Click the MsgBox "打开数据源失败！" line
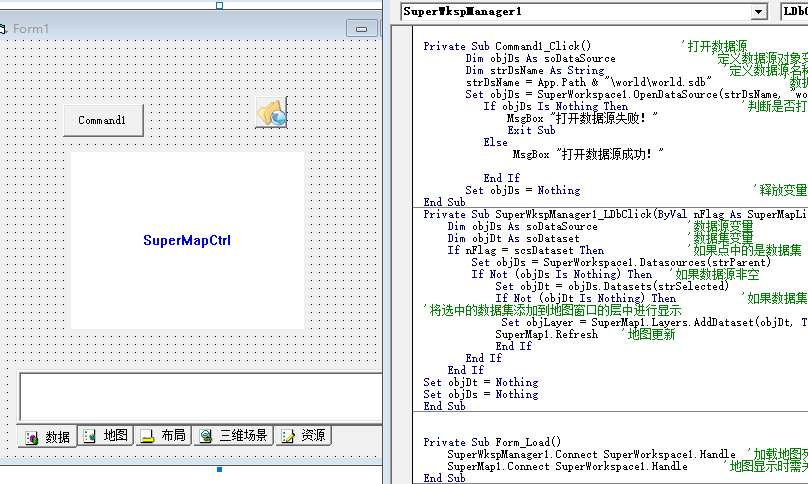The width and height of the screenshot is (808, 484). pos(582,119)
